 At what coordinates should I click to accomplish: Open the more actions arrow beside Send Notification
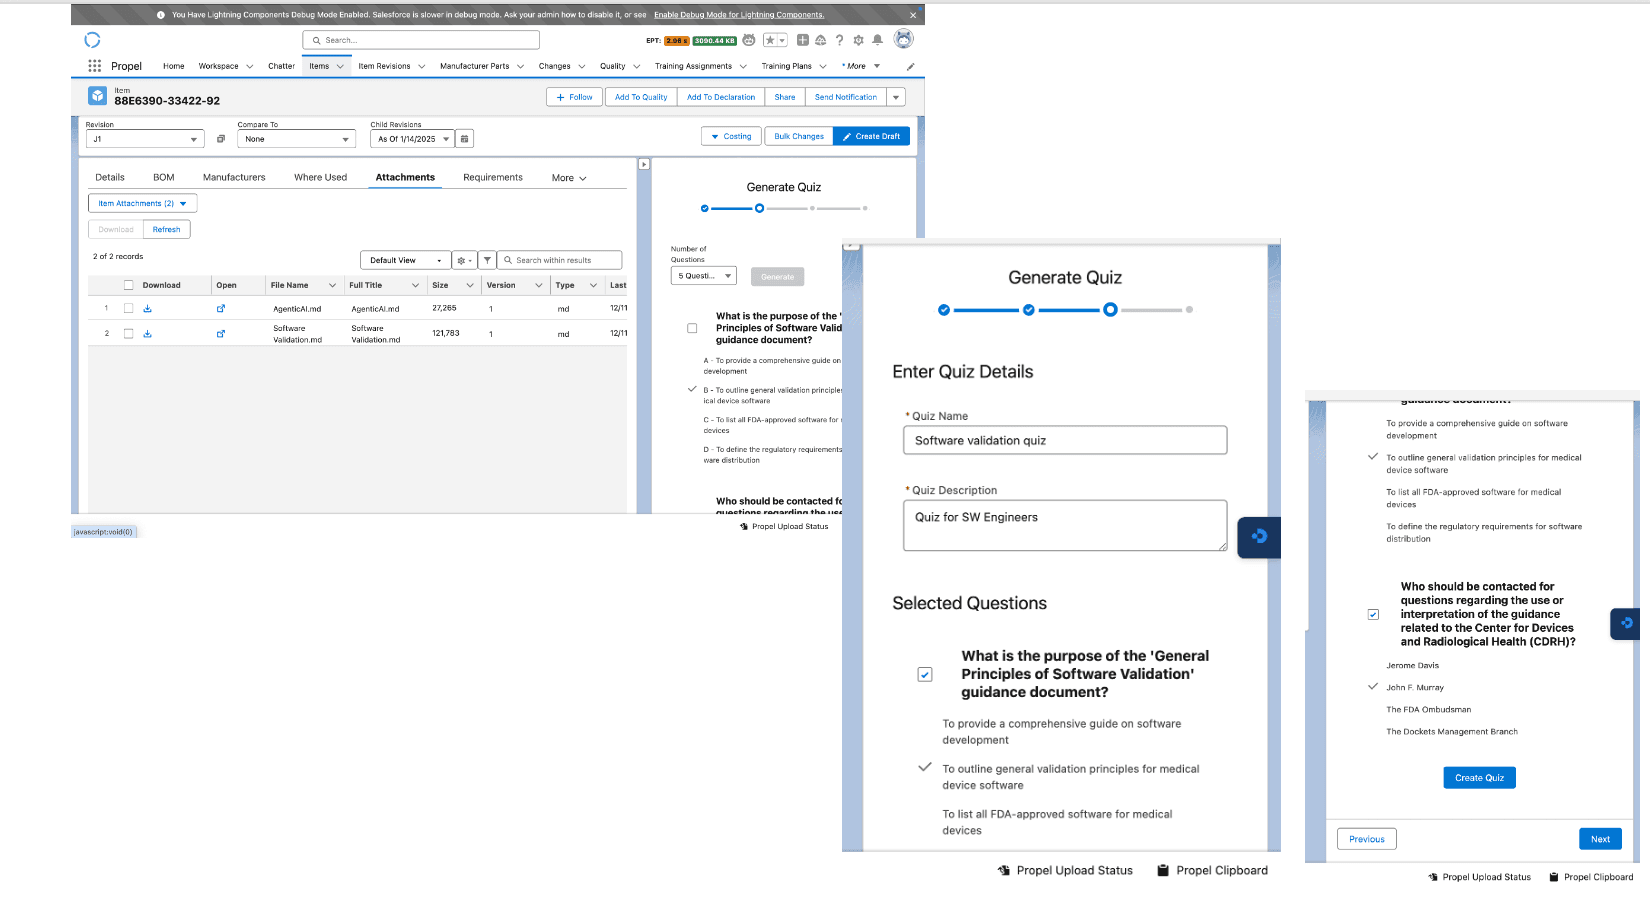[x=896, y=97]
